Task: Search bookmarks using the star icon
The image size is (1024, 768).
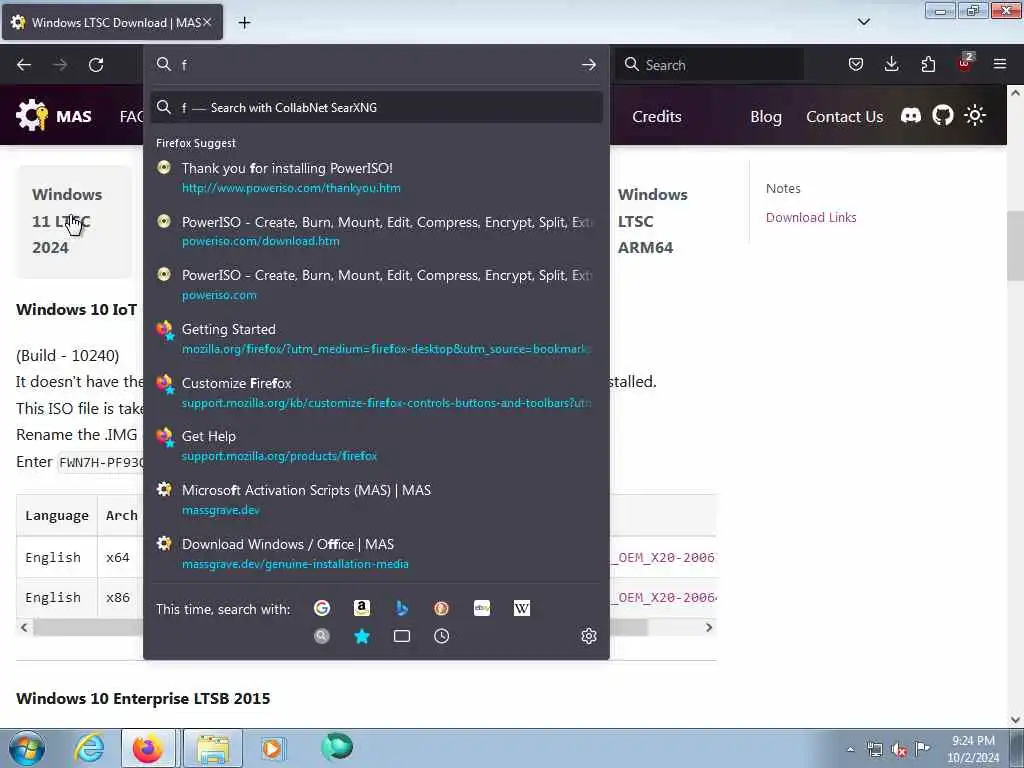Action: 362,636
